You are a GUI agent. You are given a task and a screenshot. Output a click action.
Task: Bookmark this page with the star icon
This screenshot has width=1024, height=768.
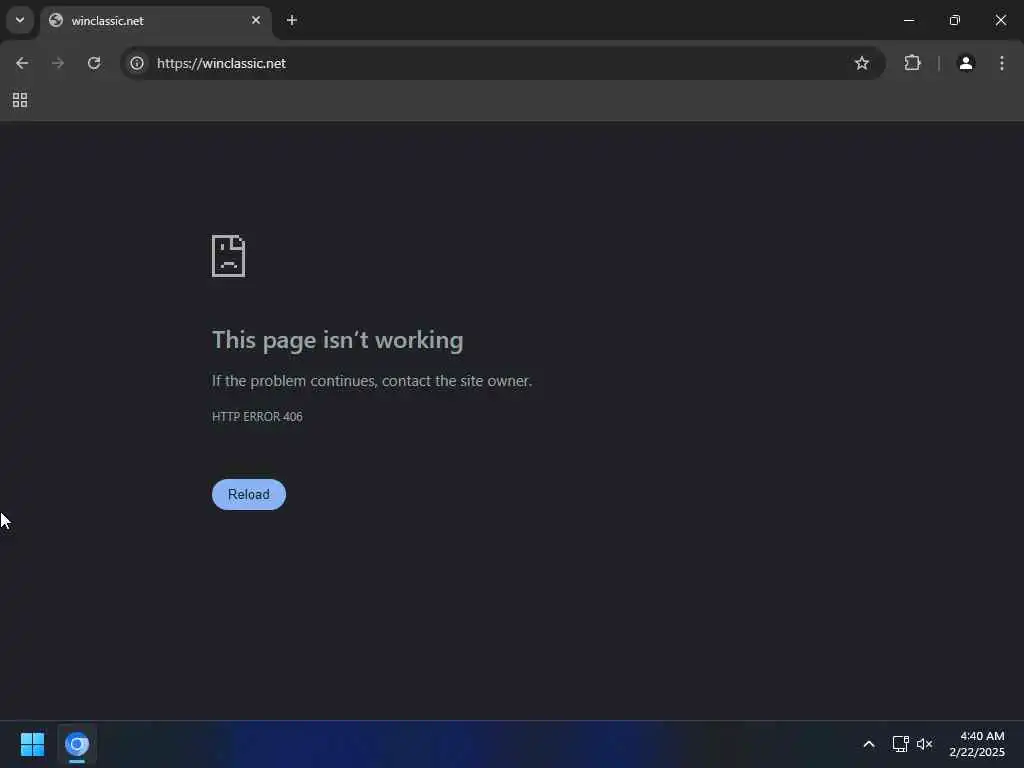tap(862, 63)
